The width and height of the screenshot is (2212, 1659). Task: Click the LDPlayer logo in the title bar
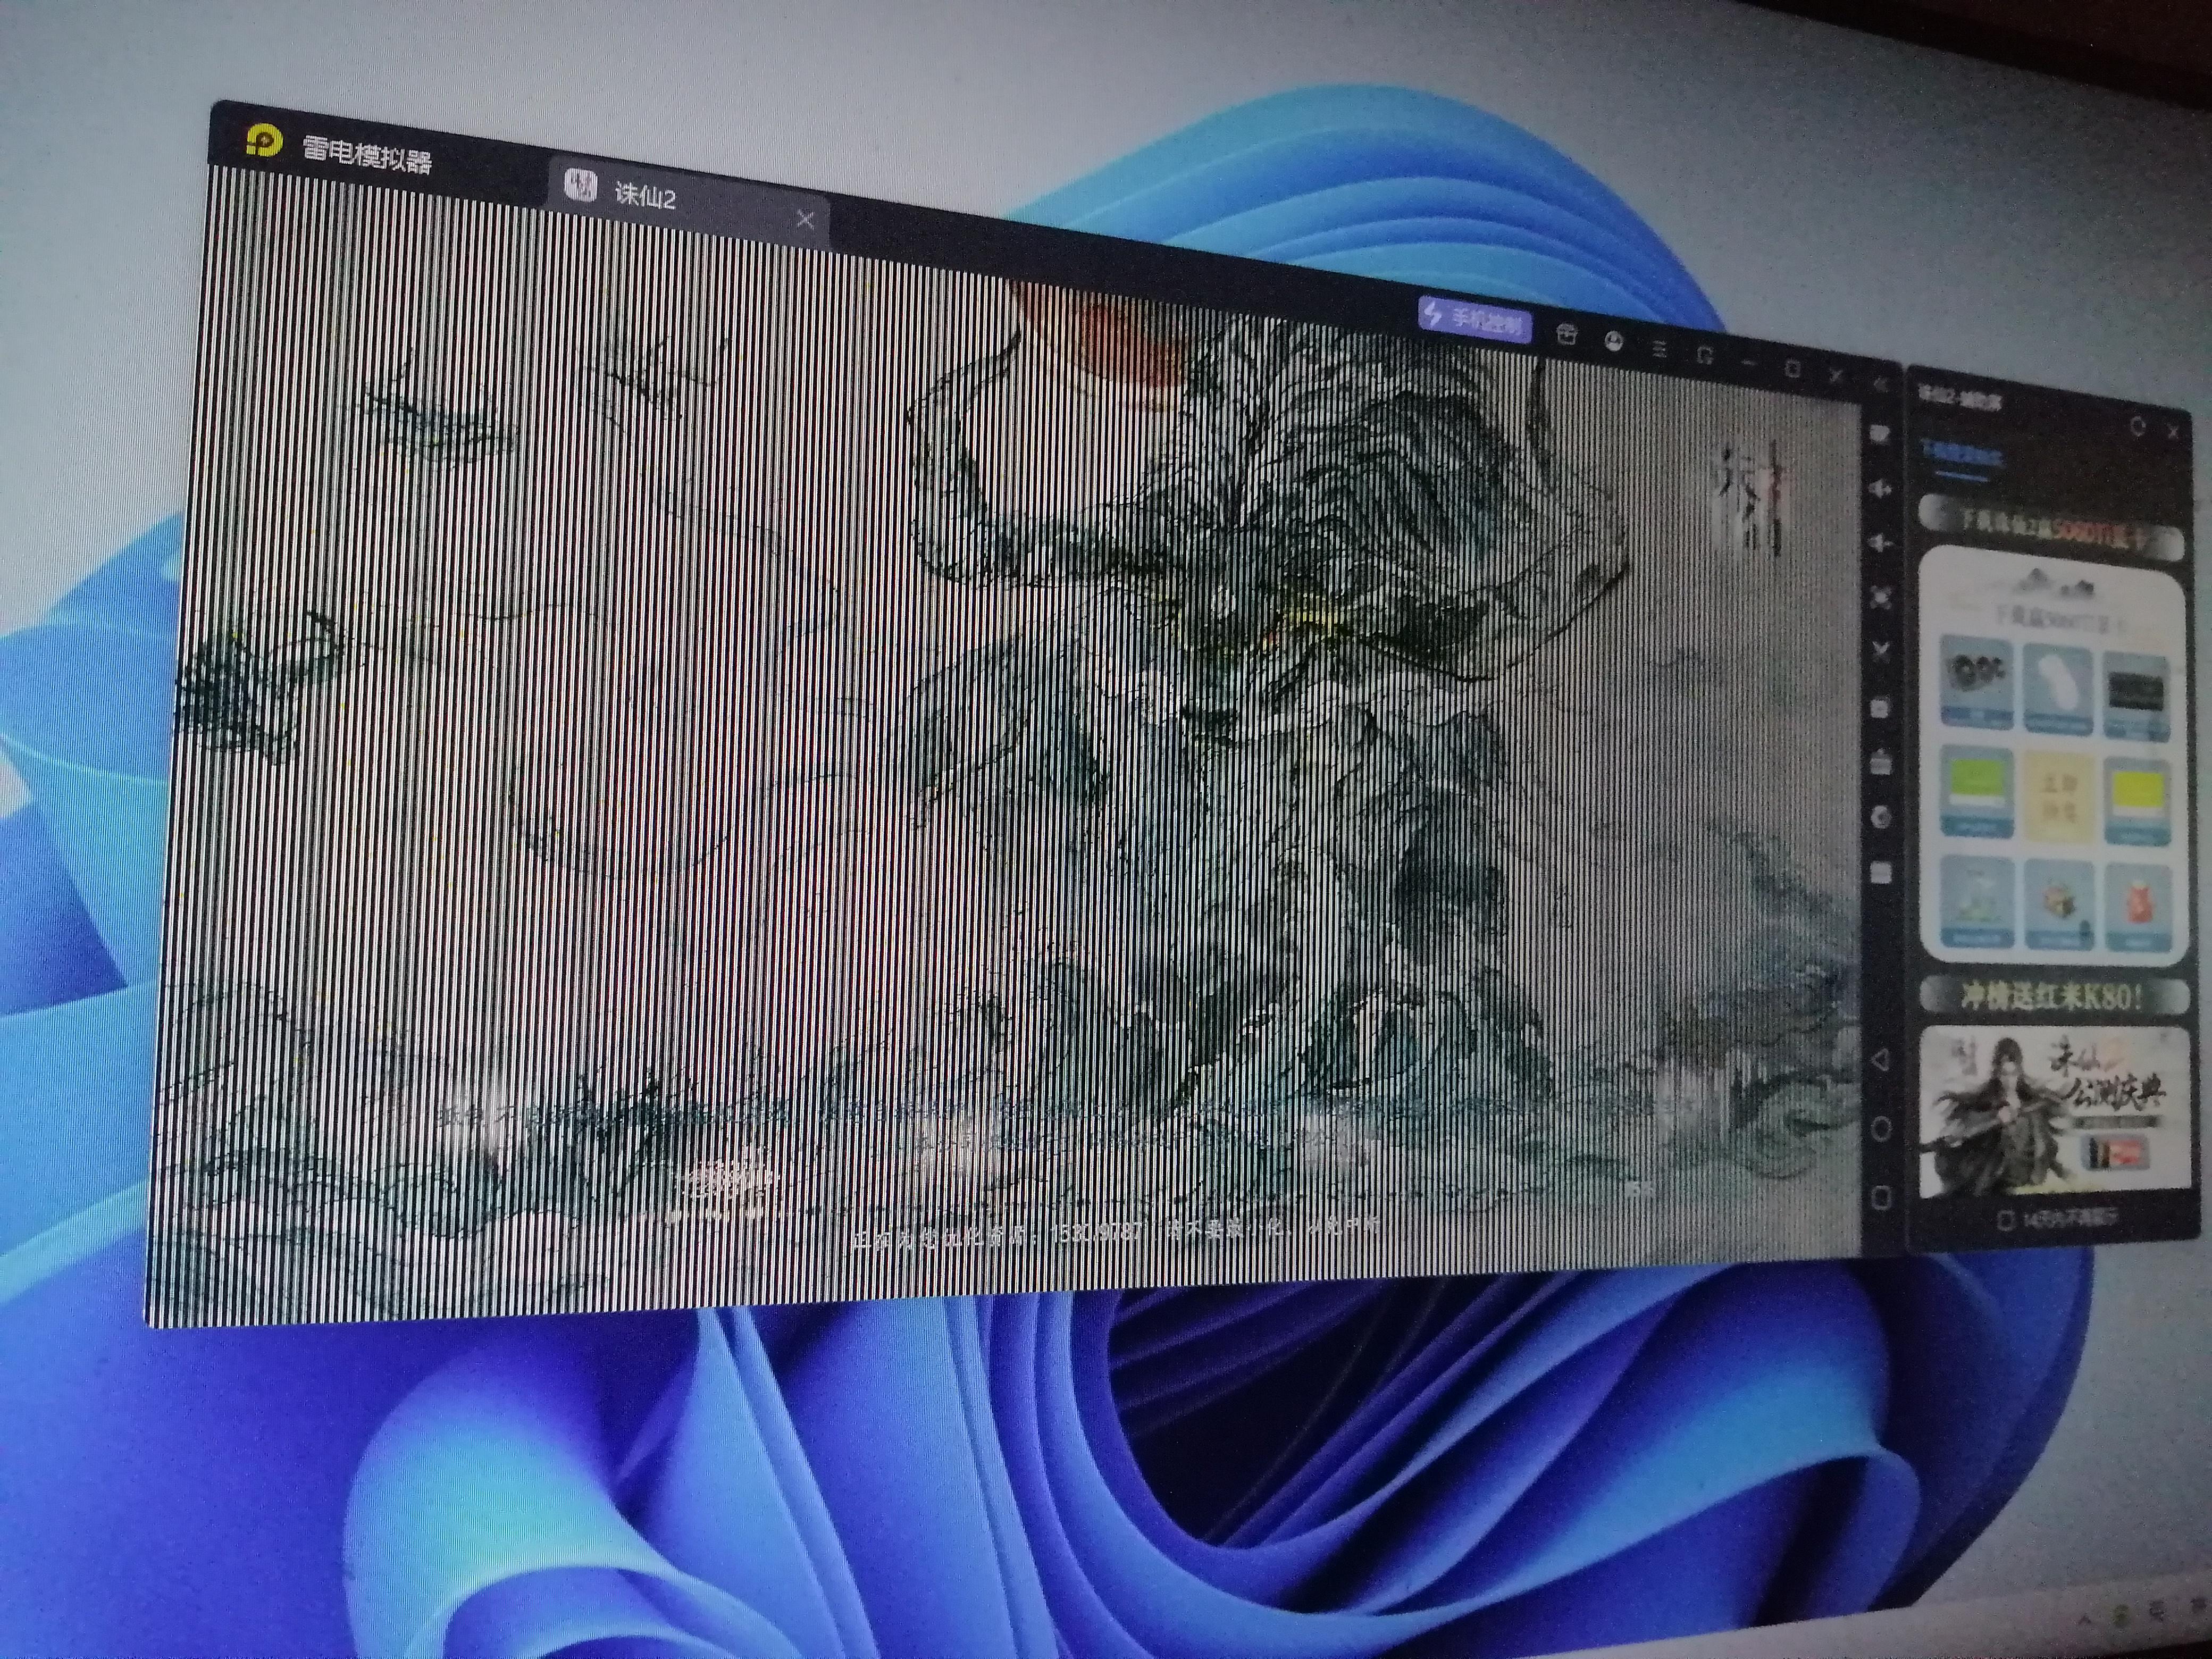tap(264, 140)
